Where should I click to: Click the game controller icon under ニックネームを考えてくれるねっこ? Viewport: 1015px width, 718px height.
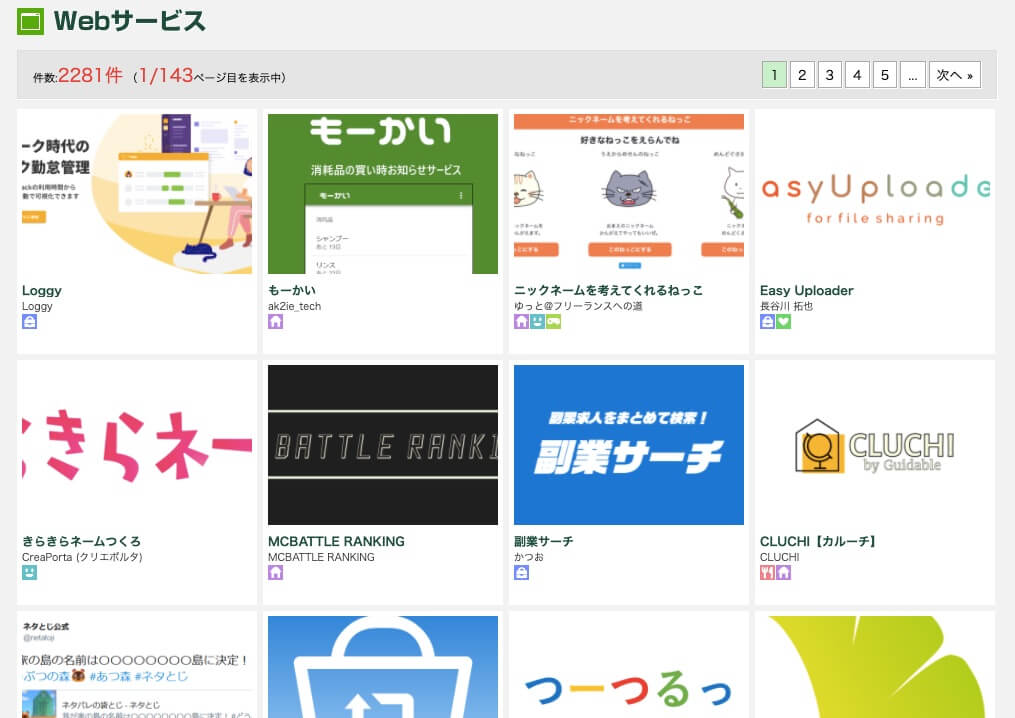tap(553, 322)
